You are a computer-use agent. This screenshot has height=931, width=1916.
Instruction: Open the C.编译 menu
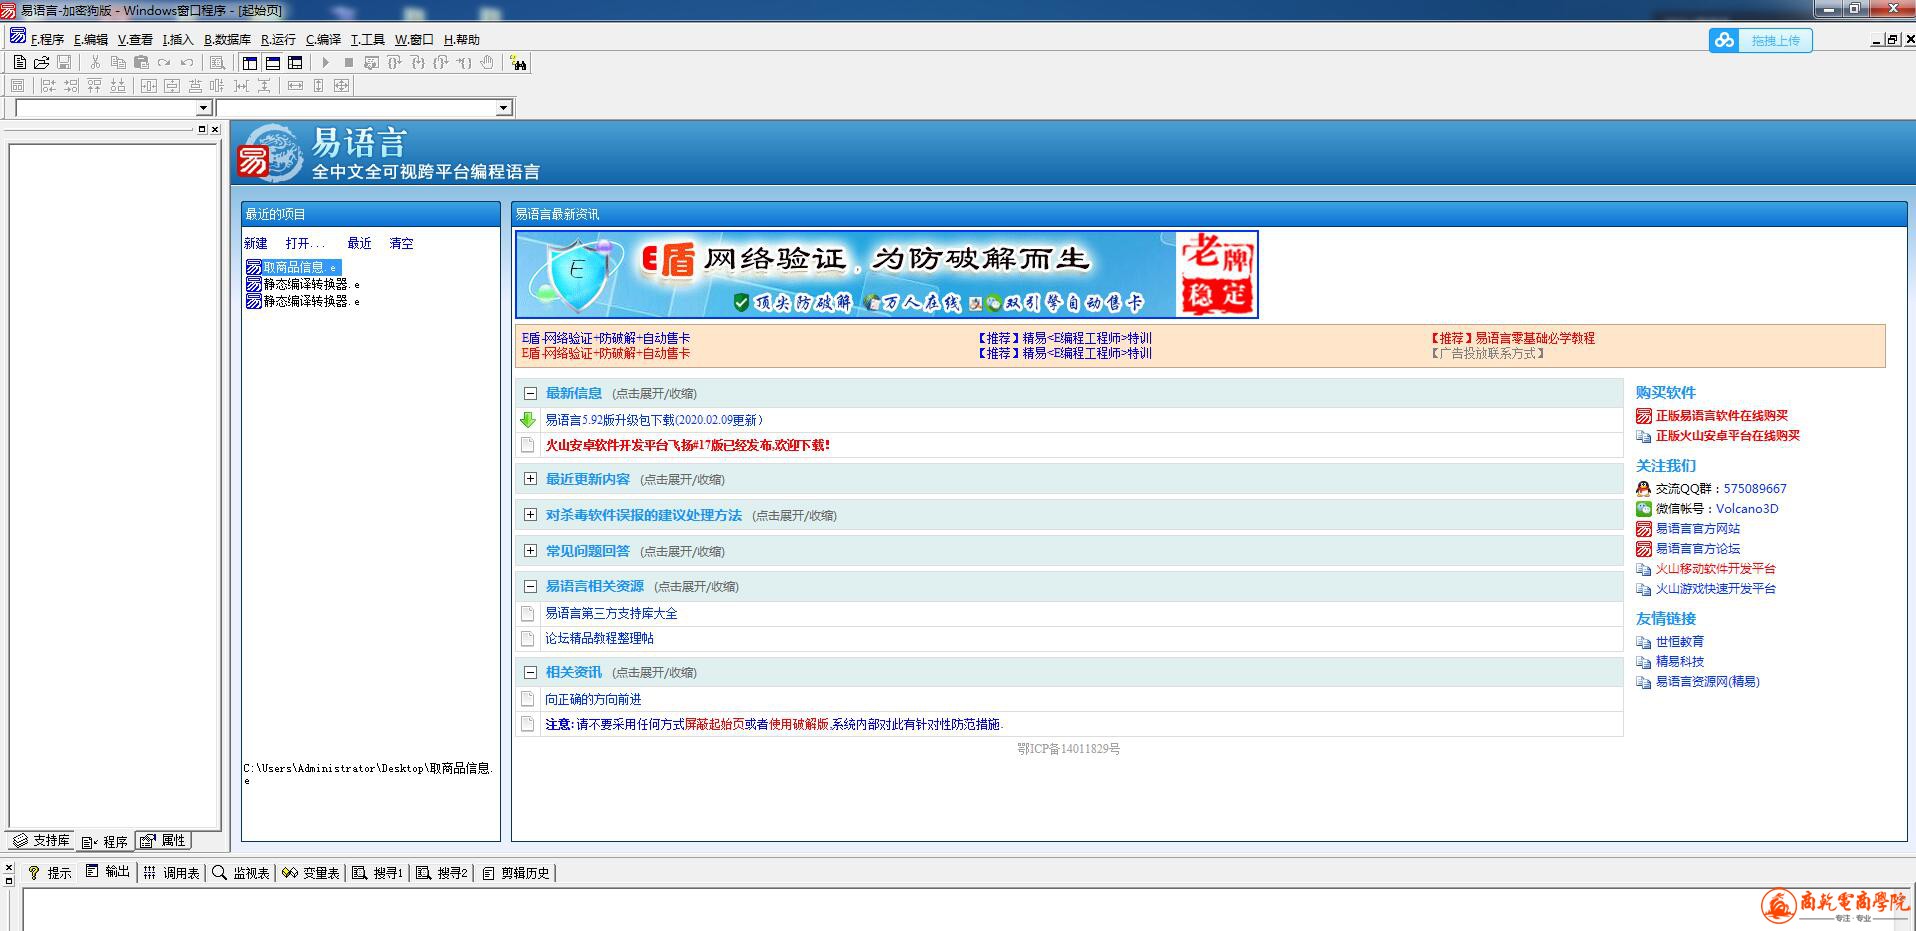[323, 40]
